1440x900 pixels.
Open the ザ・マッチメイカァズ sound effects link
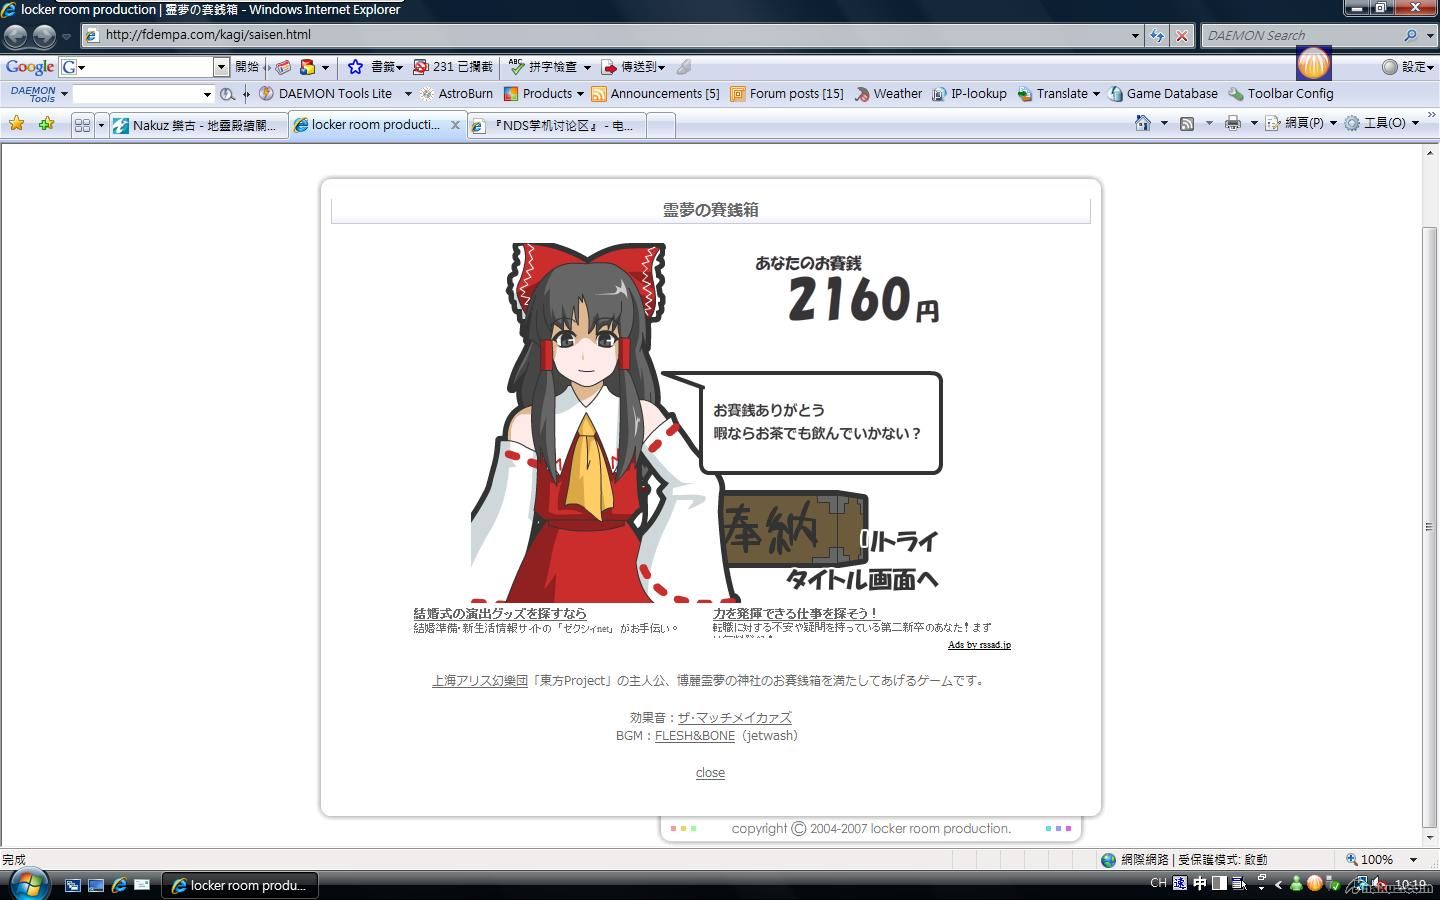click(x=734, y=718)
